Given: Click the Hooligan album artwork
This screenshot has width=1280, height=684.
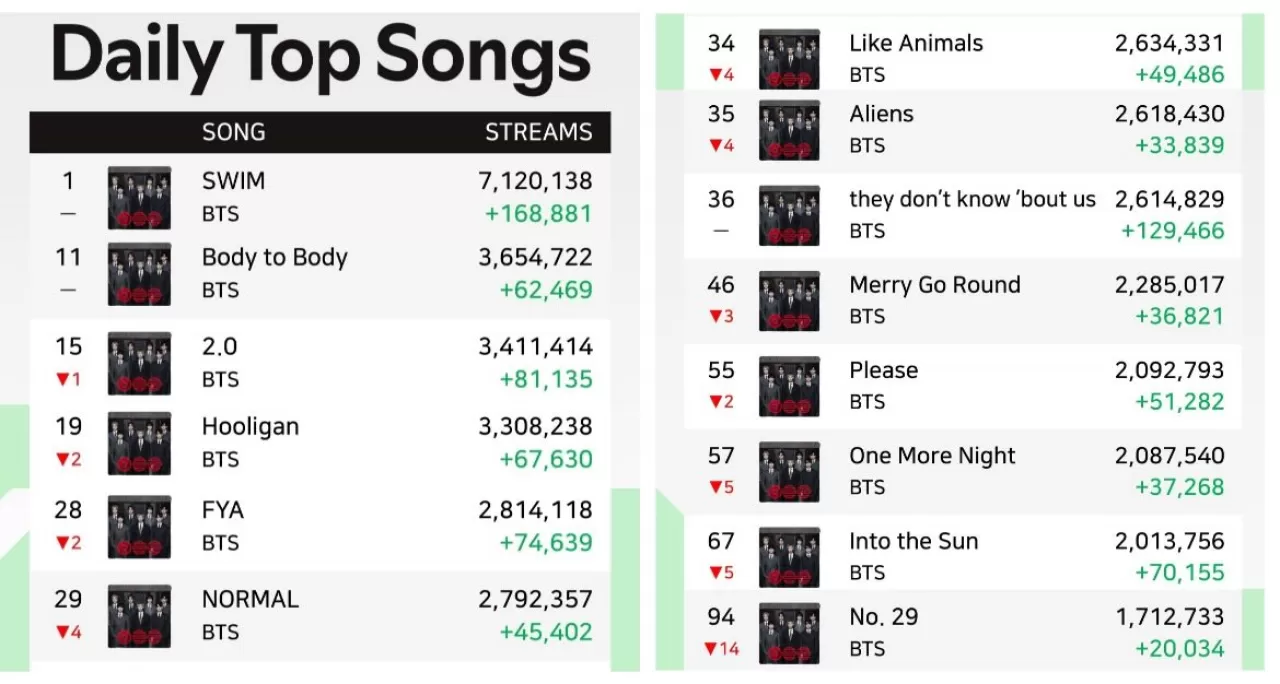Looking at the screenshot, I should (139, 443).
